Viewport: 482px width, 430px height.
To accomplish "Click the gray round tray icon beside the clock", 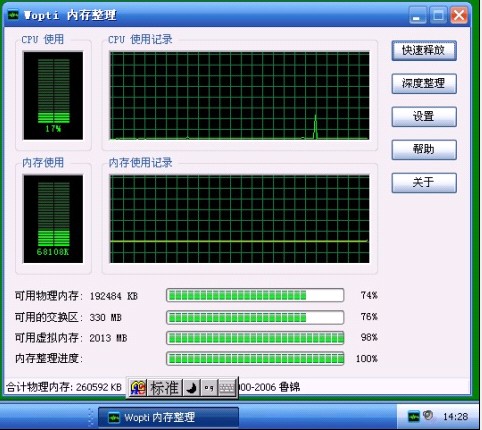I will coord(428,415).
